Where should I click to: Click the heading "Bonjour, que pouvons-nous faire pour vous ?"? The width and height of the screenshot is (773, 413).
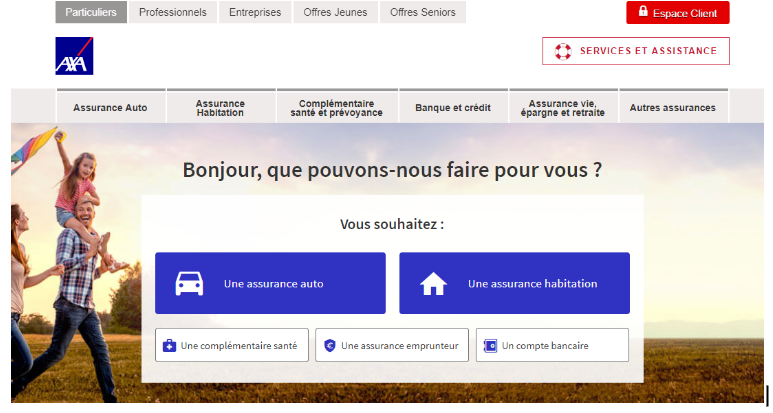tap(392, 170)
